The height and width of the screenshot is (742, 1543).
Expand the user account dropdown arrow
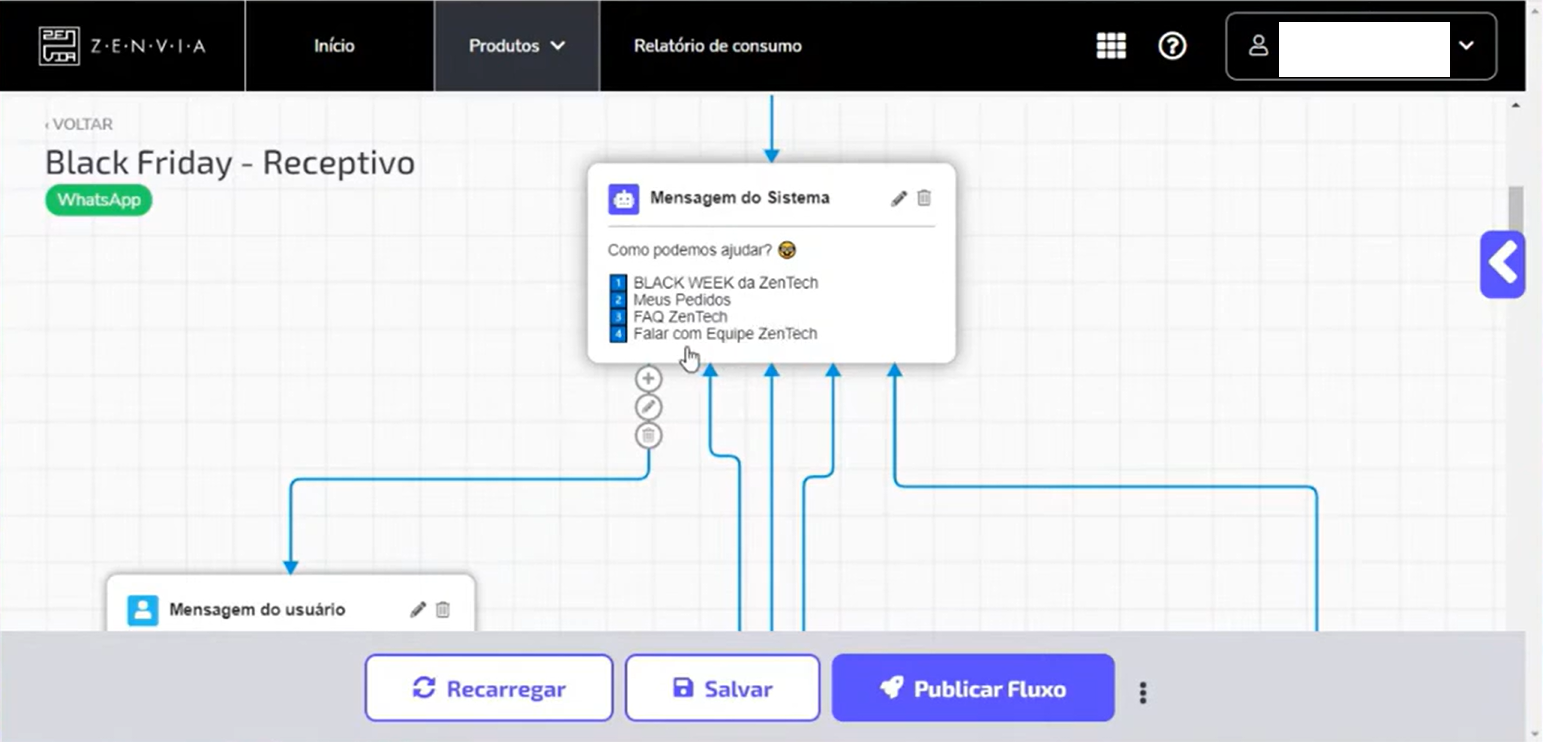click(x=1467, y=46)
